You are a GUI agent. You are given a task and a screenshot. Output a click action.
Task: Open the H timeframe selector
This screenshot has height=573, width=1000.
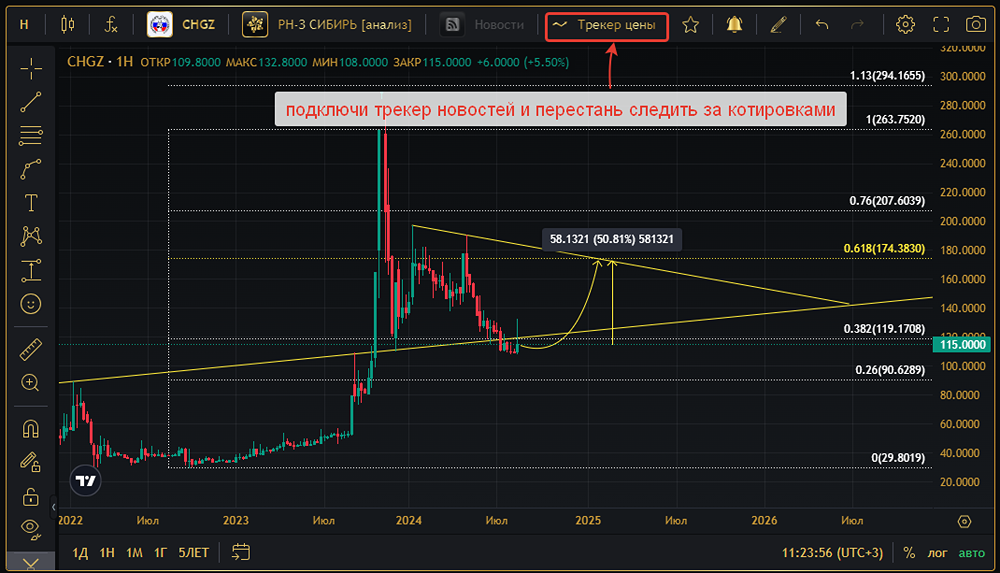coord(24,25)
